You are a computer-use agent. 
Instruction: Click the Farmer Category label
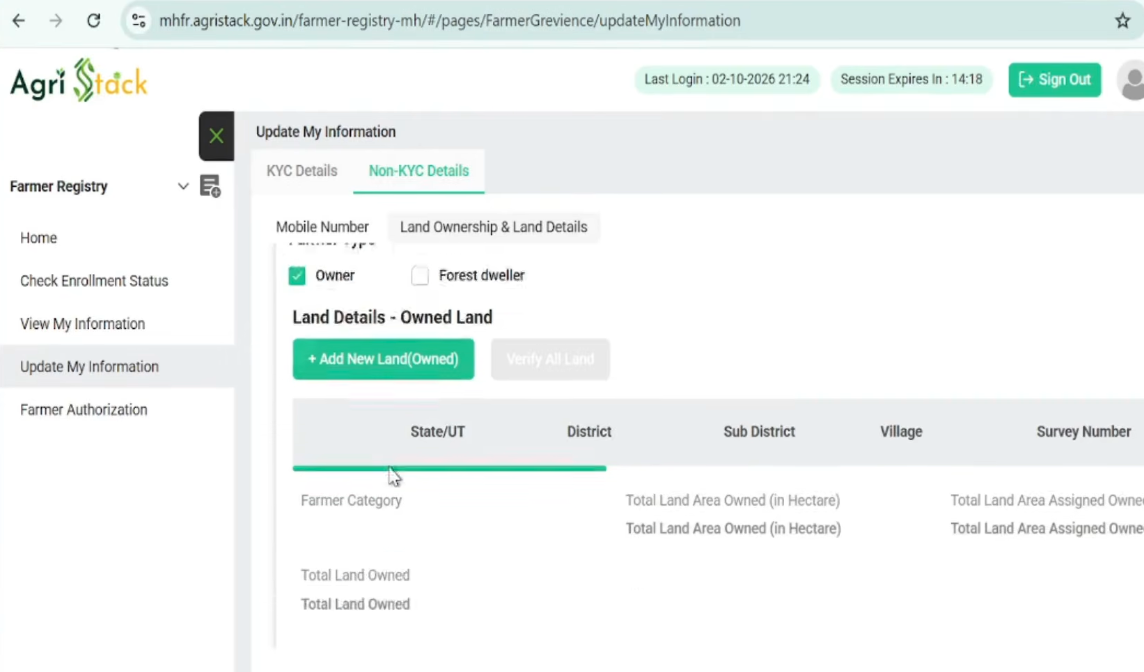[351, 501]
